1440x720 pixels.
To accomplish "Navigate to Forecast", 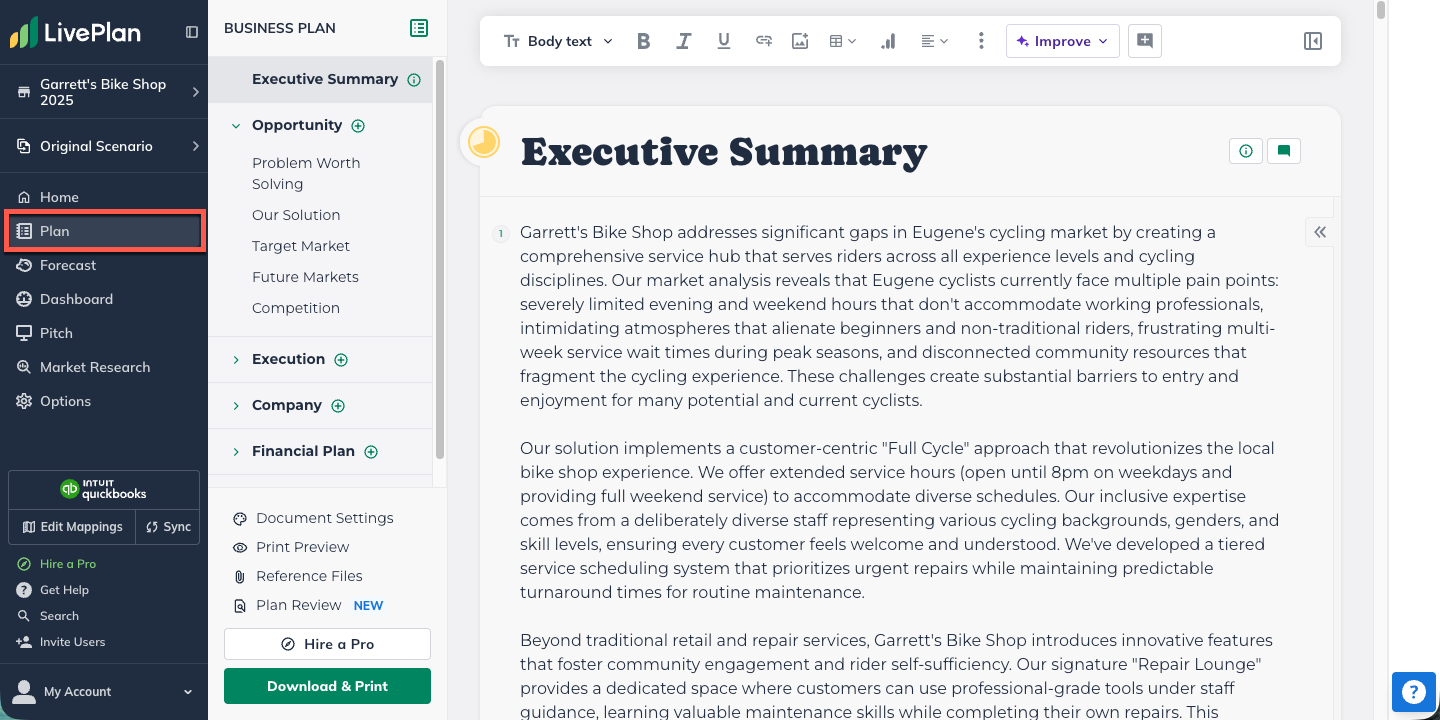I will click(x=104, y=265).
